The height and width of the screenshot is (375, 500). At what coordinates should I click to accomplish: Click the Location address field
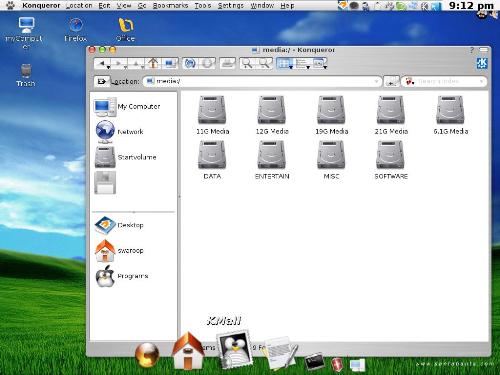[262, 81]
